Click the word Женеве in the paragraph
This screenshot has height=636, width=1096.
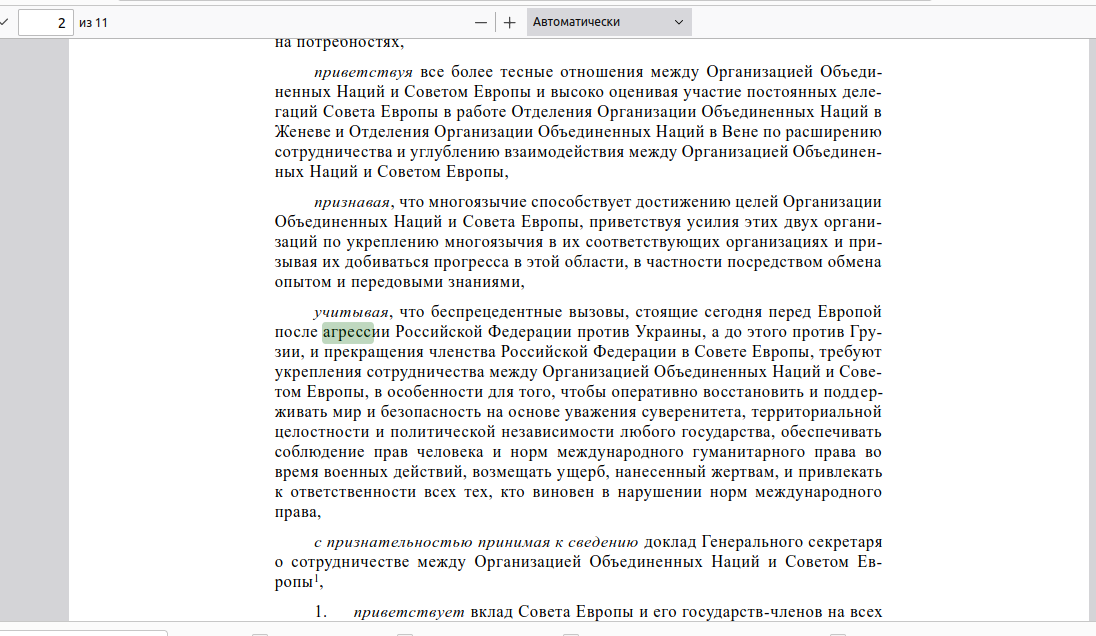coord(302,132)
